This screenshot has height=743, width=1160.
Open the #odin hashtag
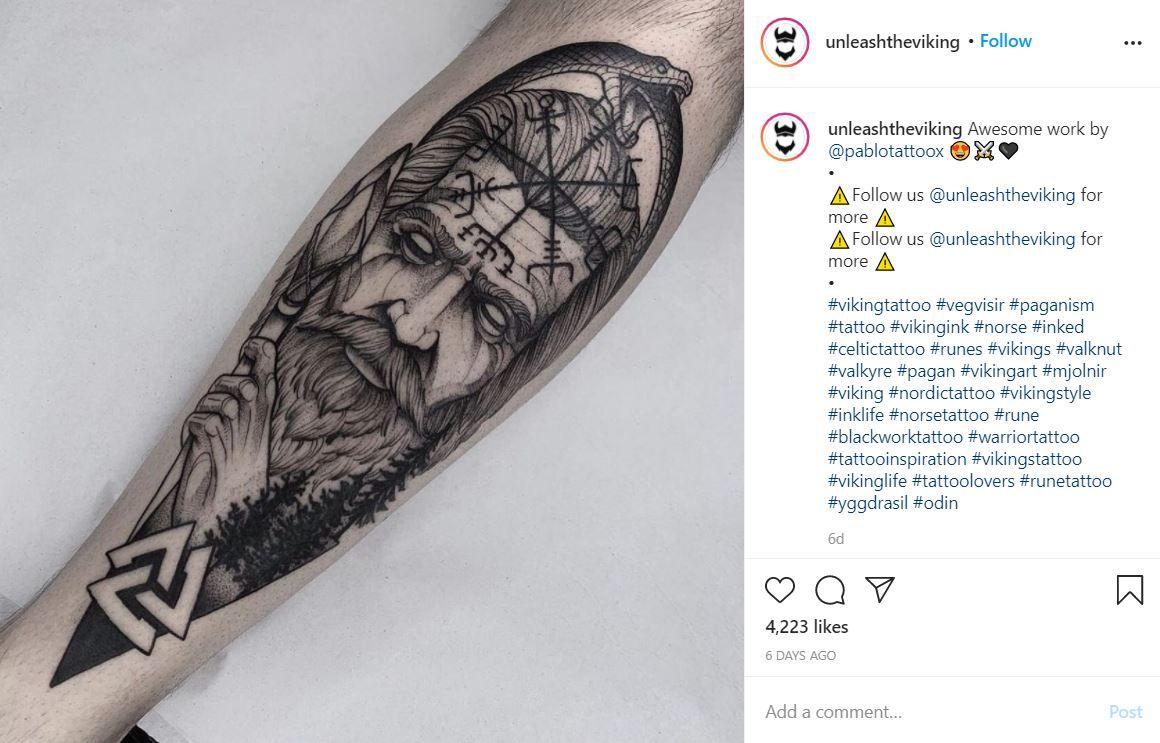[x=935, y=503]
